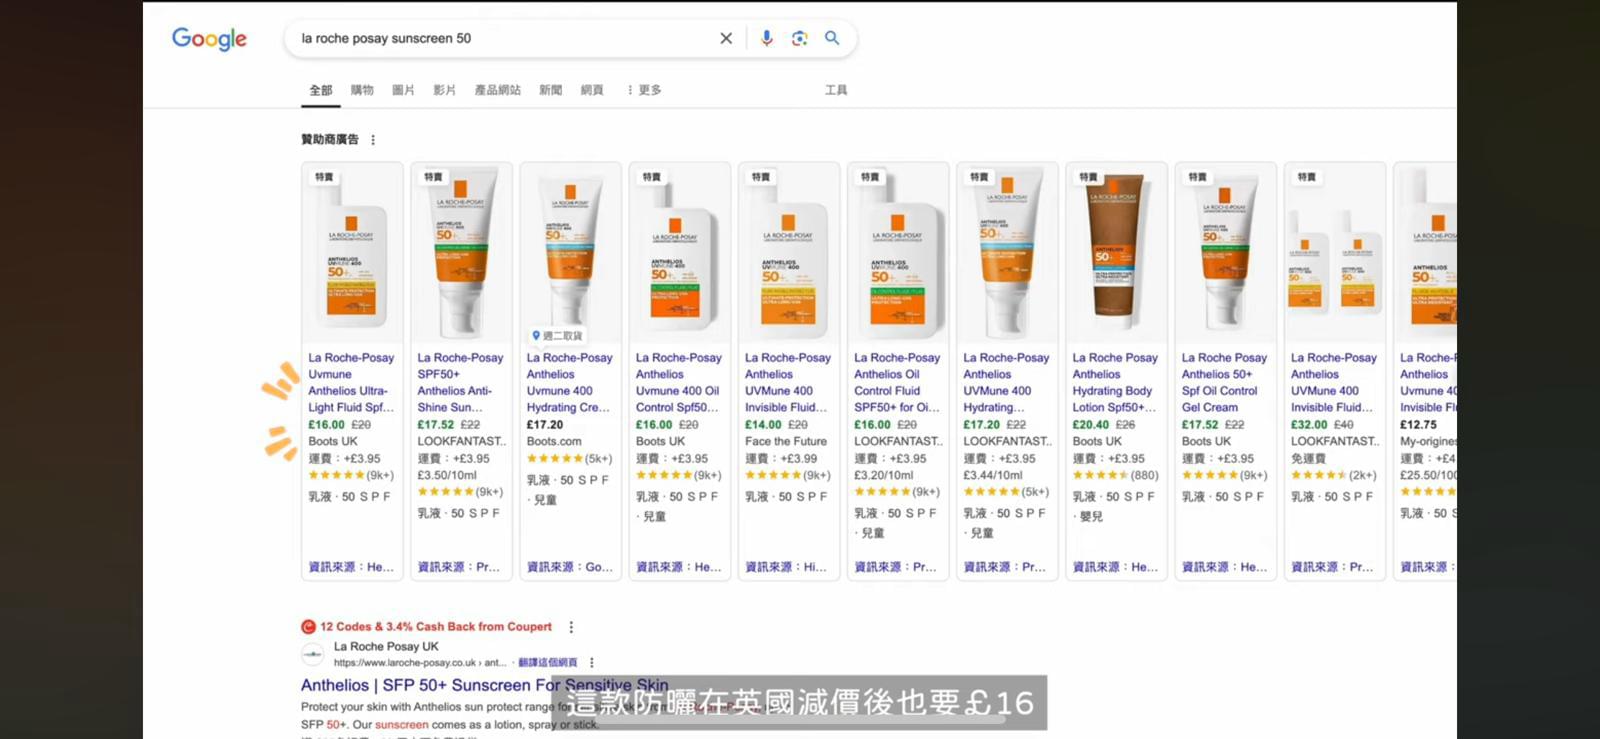
Task: Open Anthelios Hydrating Body Lotion Spf50+ link
Action: coord(1115,382)
